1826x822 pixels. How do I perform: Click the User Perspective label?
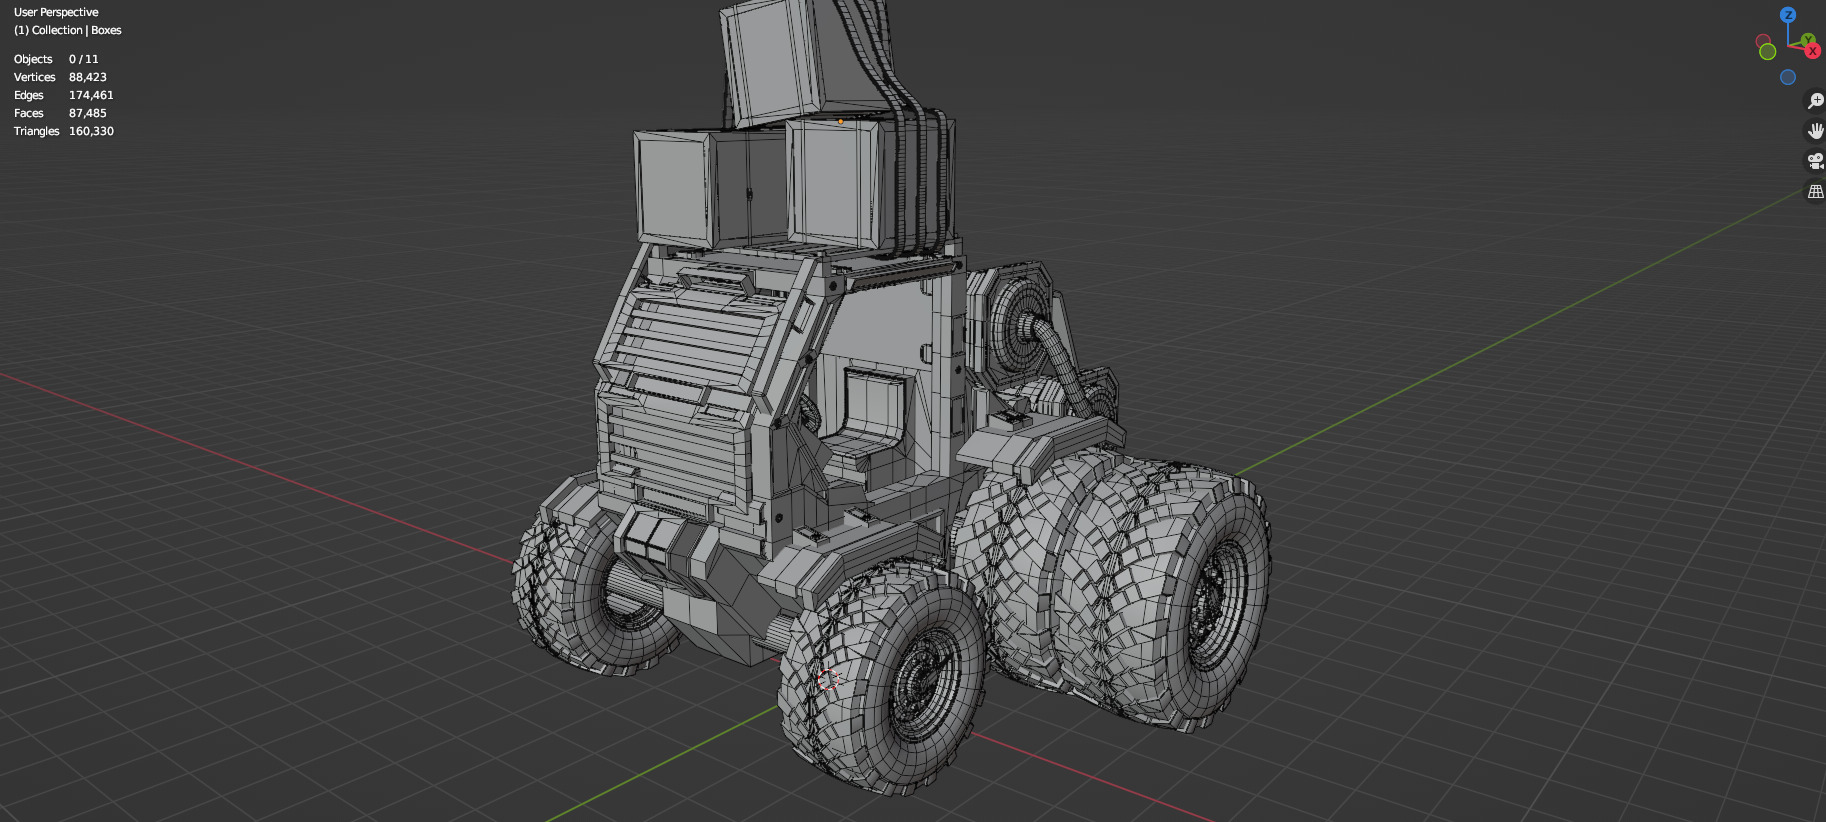(x=56, y=12)
